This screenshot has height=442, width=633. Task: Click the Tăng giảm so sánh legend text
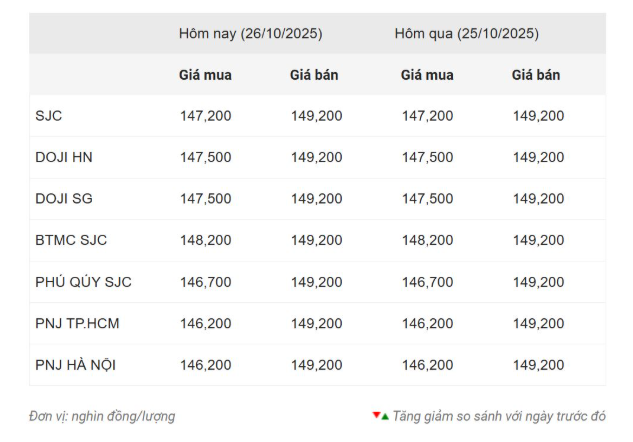[x=499, y=416]
